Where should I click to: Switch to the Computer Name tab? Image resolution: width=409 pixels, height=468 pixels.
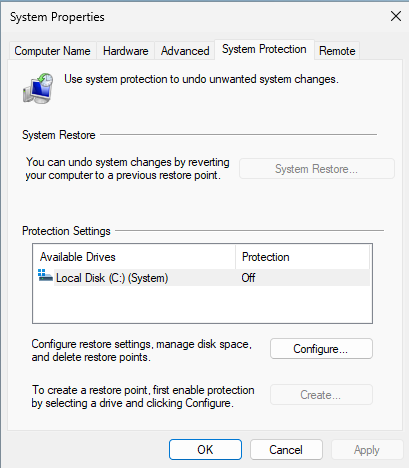pos(53,51)
